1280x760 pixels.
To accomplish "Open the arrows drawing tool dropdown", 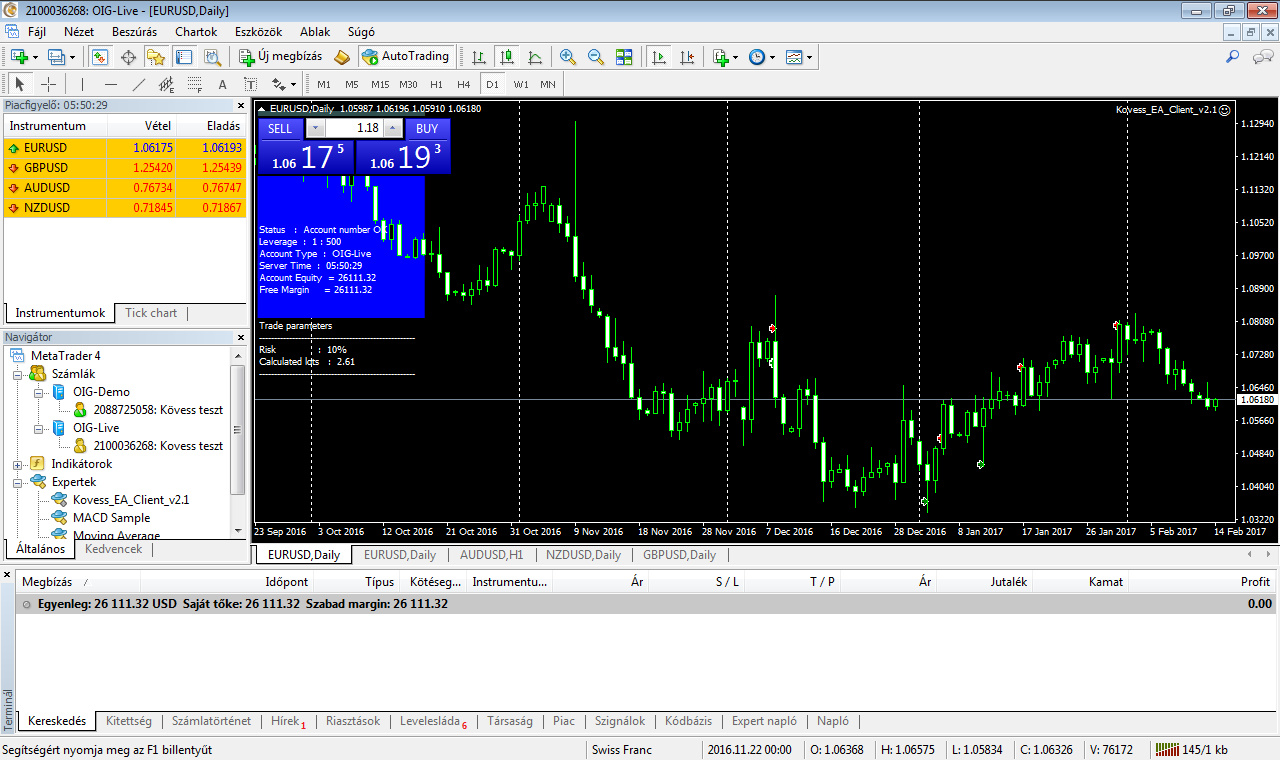I will pyautogui.click(x=292, y=84).
